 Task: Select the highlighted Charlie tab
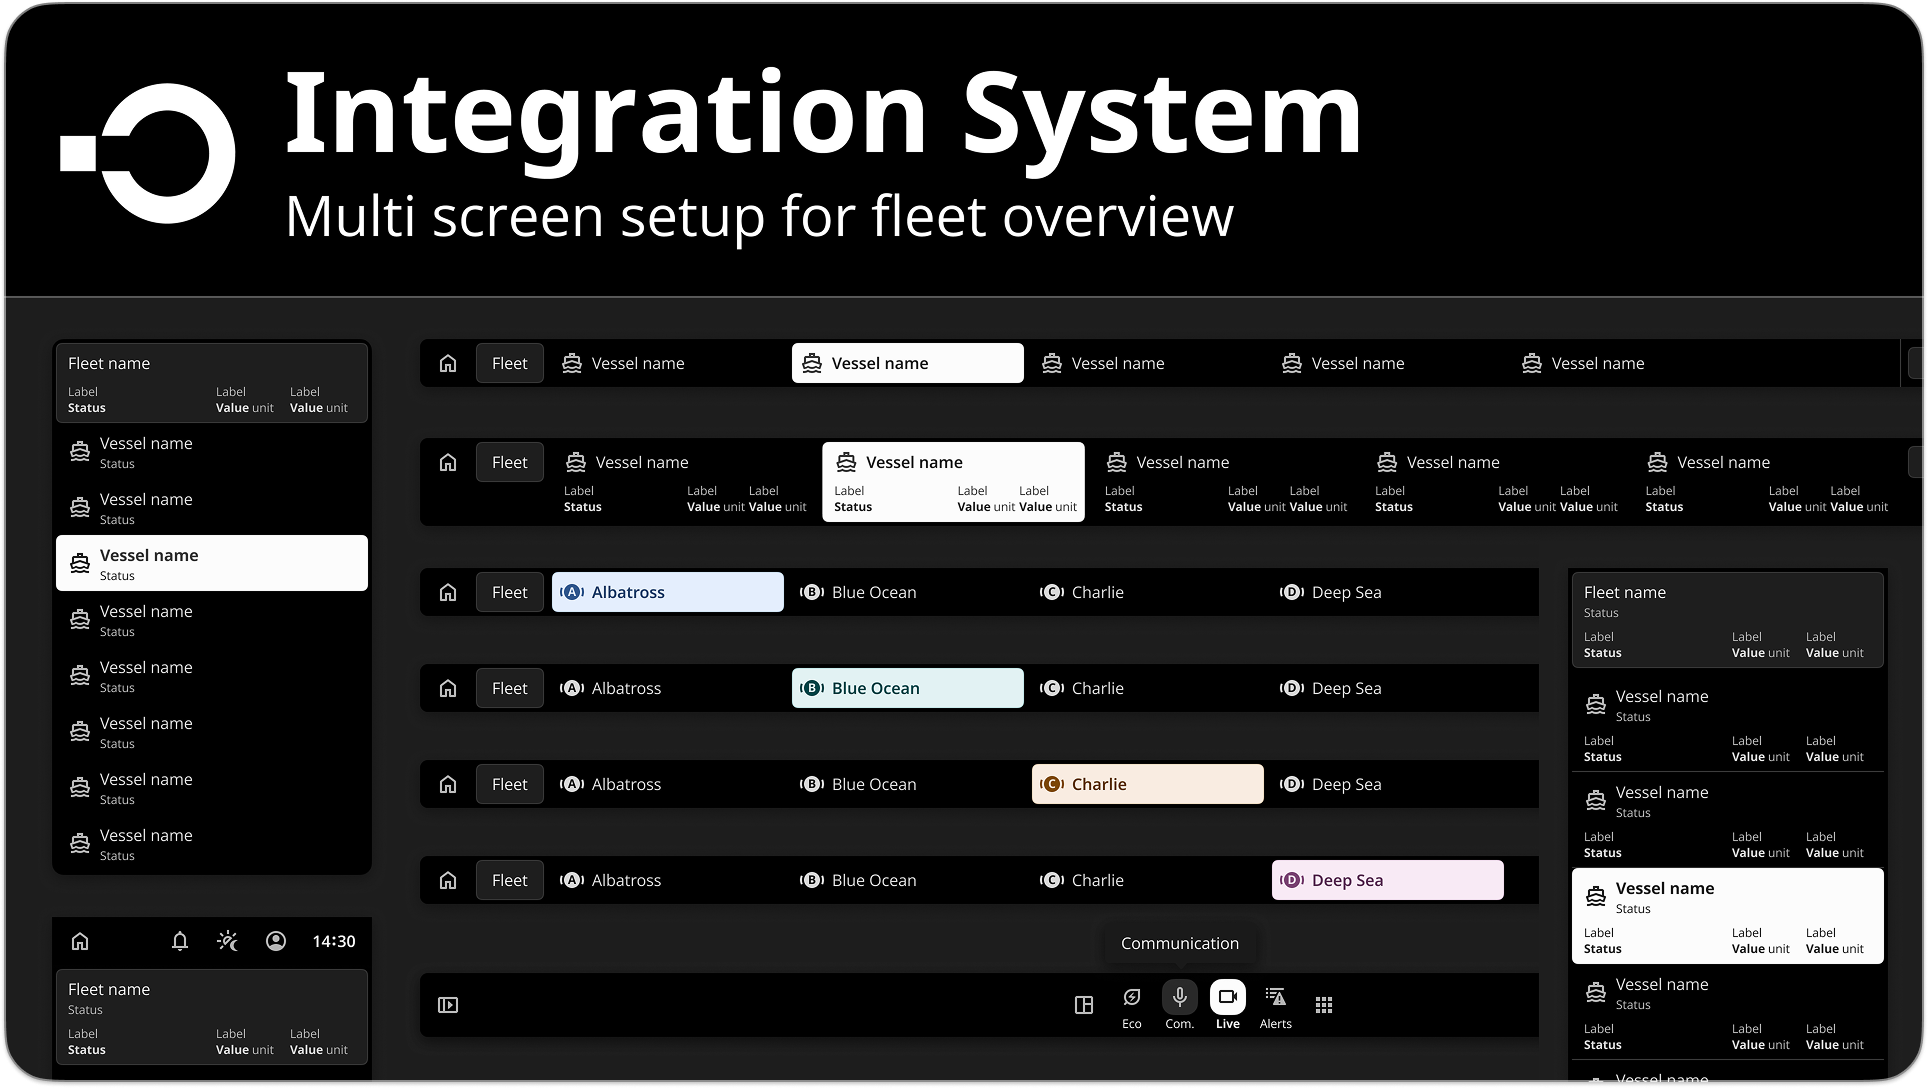point(1147,784)
